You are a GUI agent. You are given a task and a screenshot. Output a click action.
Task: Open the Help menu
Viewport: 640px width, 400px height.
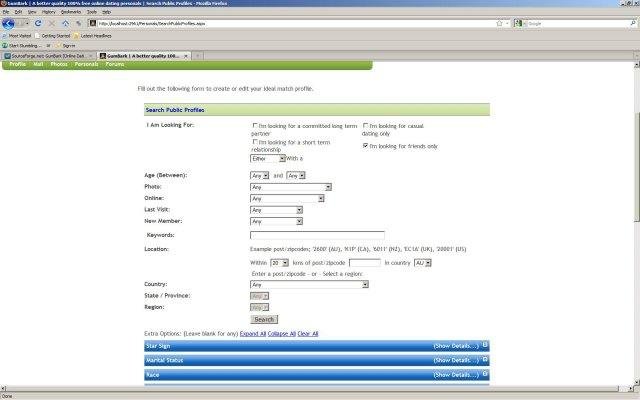point(107,12)
